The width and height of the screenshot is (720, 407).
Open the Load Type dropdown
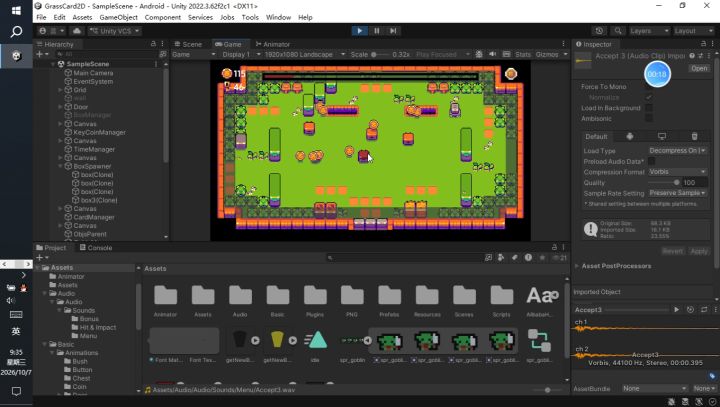click(677, 150)
